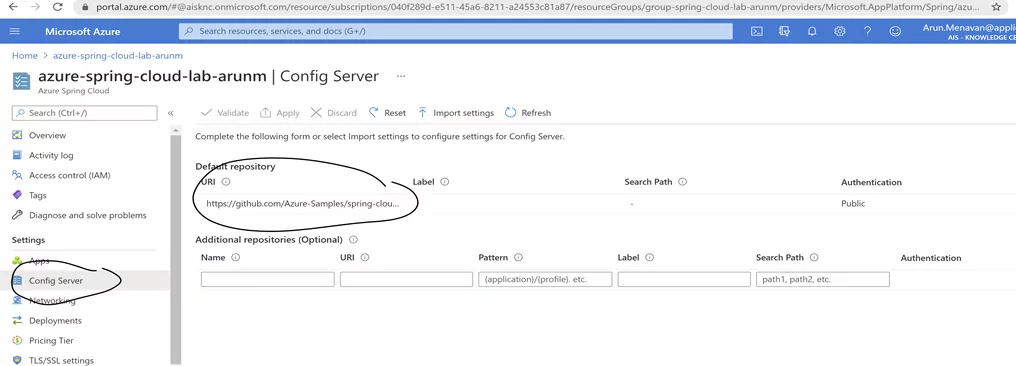The image size is (1016, 366).
Task: Open the ellipsis more options beside Config Server title
Action: coord(401,76)
